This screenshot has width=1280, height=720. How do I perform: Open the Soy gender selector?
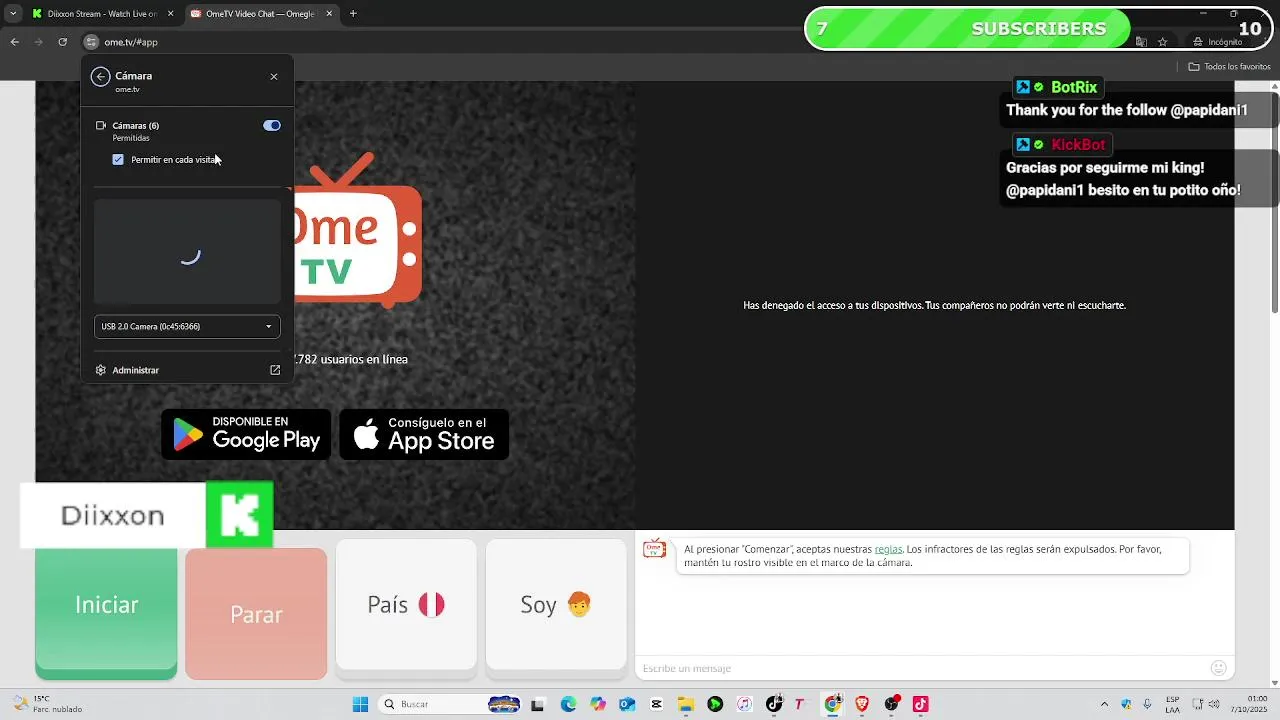click(x=556, y=605)
